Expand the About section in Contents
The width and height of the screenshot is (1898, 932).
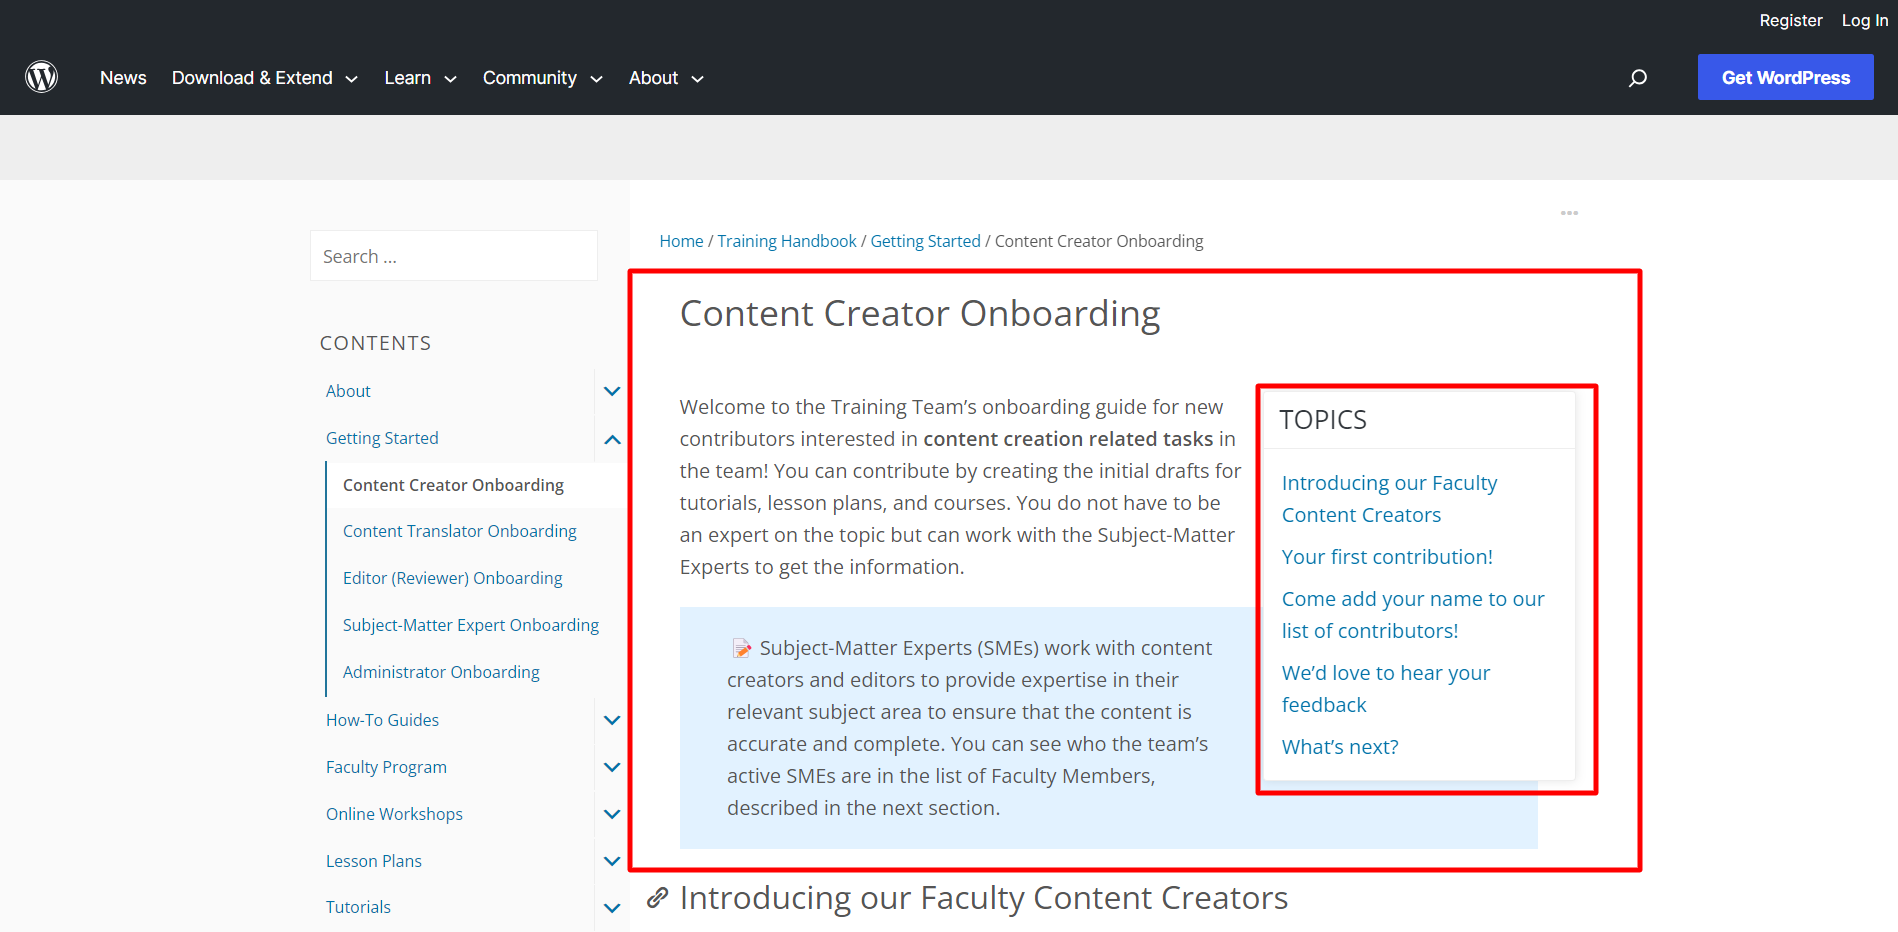pyautogui.click(x=611, y=391)
